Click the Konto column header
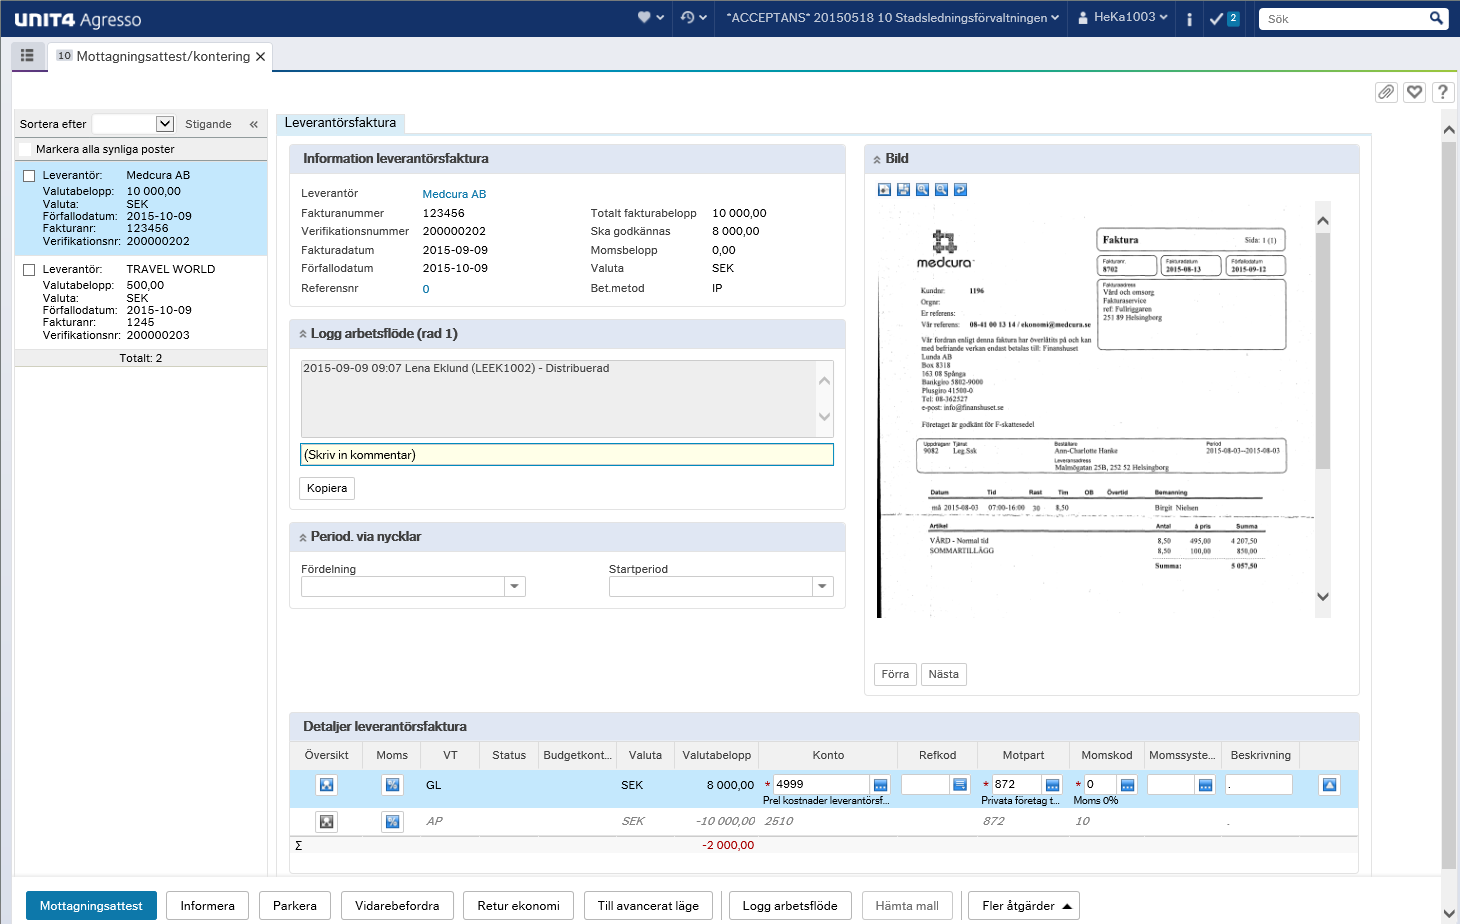 click(x=828, y=756)
